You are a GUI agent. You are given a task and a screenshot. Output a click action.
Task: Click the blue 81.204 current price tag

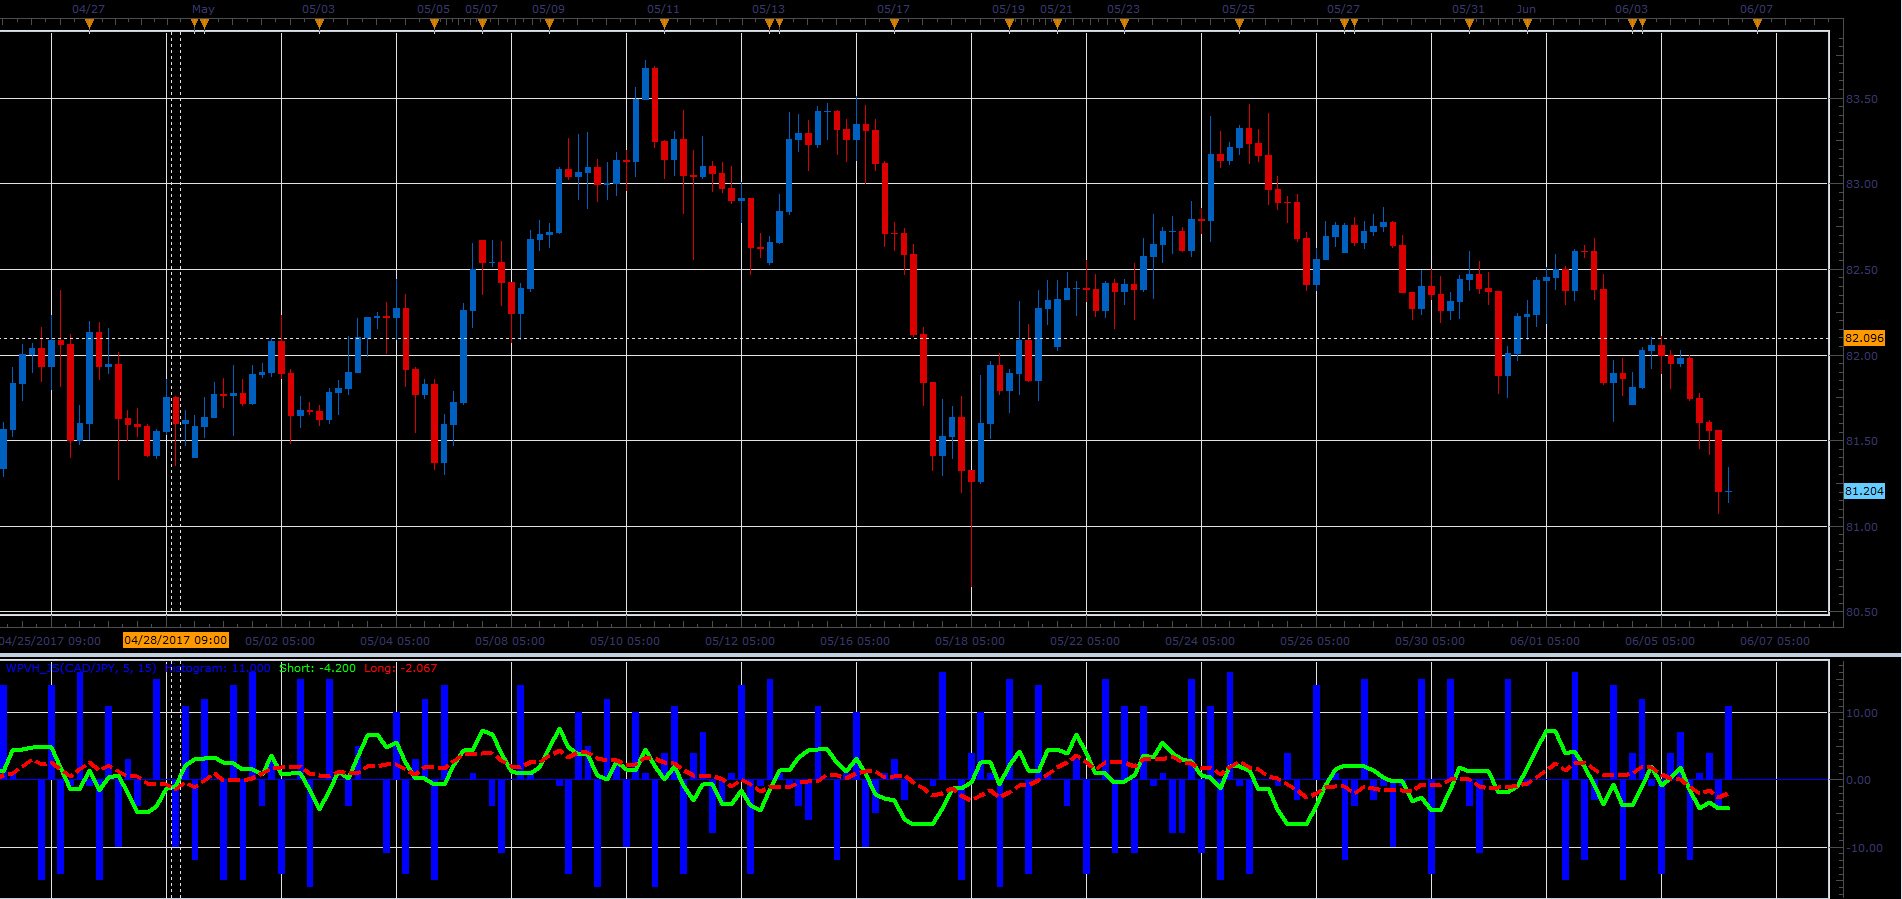click(x=1864, y=491)
